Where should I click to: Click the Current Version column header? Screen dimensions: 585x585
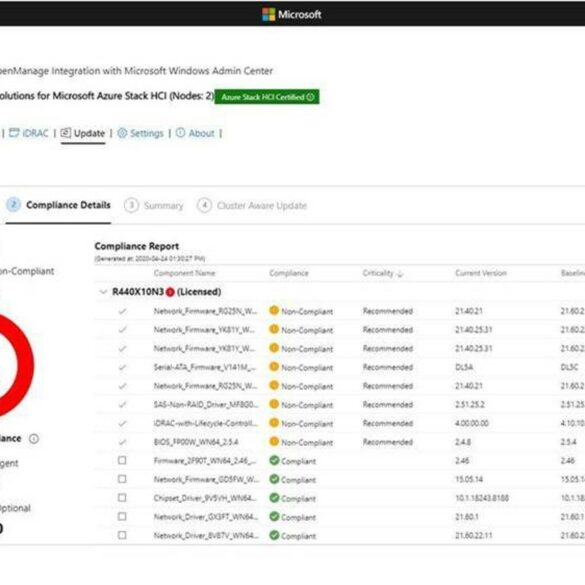click(x=481, y=273)
